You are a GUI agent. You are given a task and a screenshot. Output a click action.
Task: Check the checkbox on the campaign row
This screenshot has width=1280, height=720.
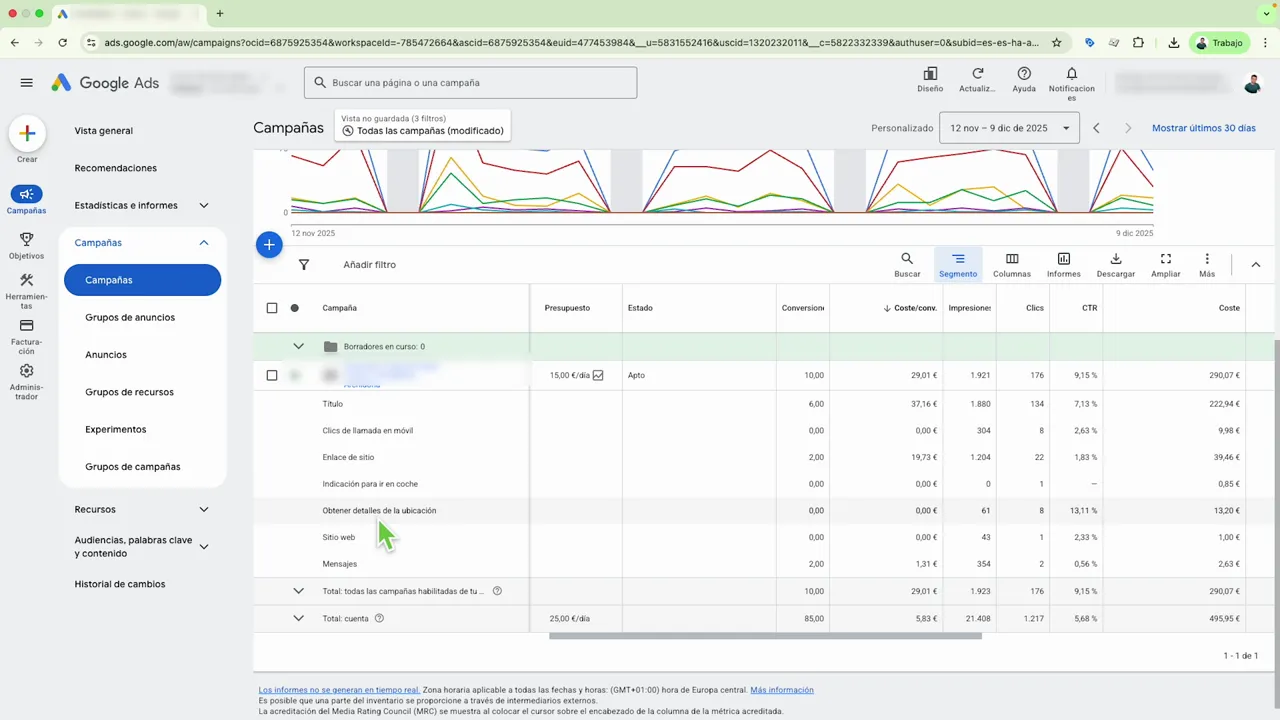click(272, 375)
